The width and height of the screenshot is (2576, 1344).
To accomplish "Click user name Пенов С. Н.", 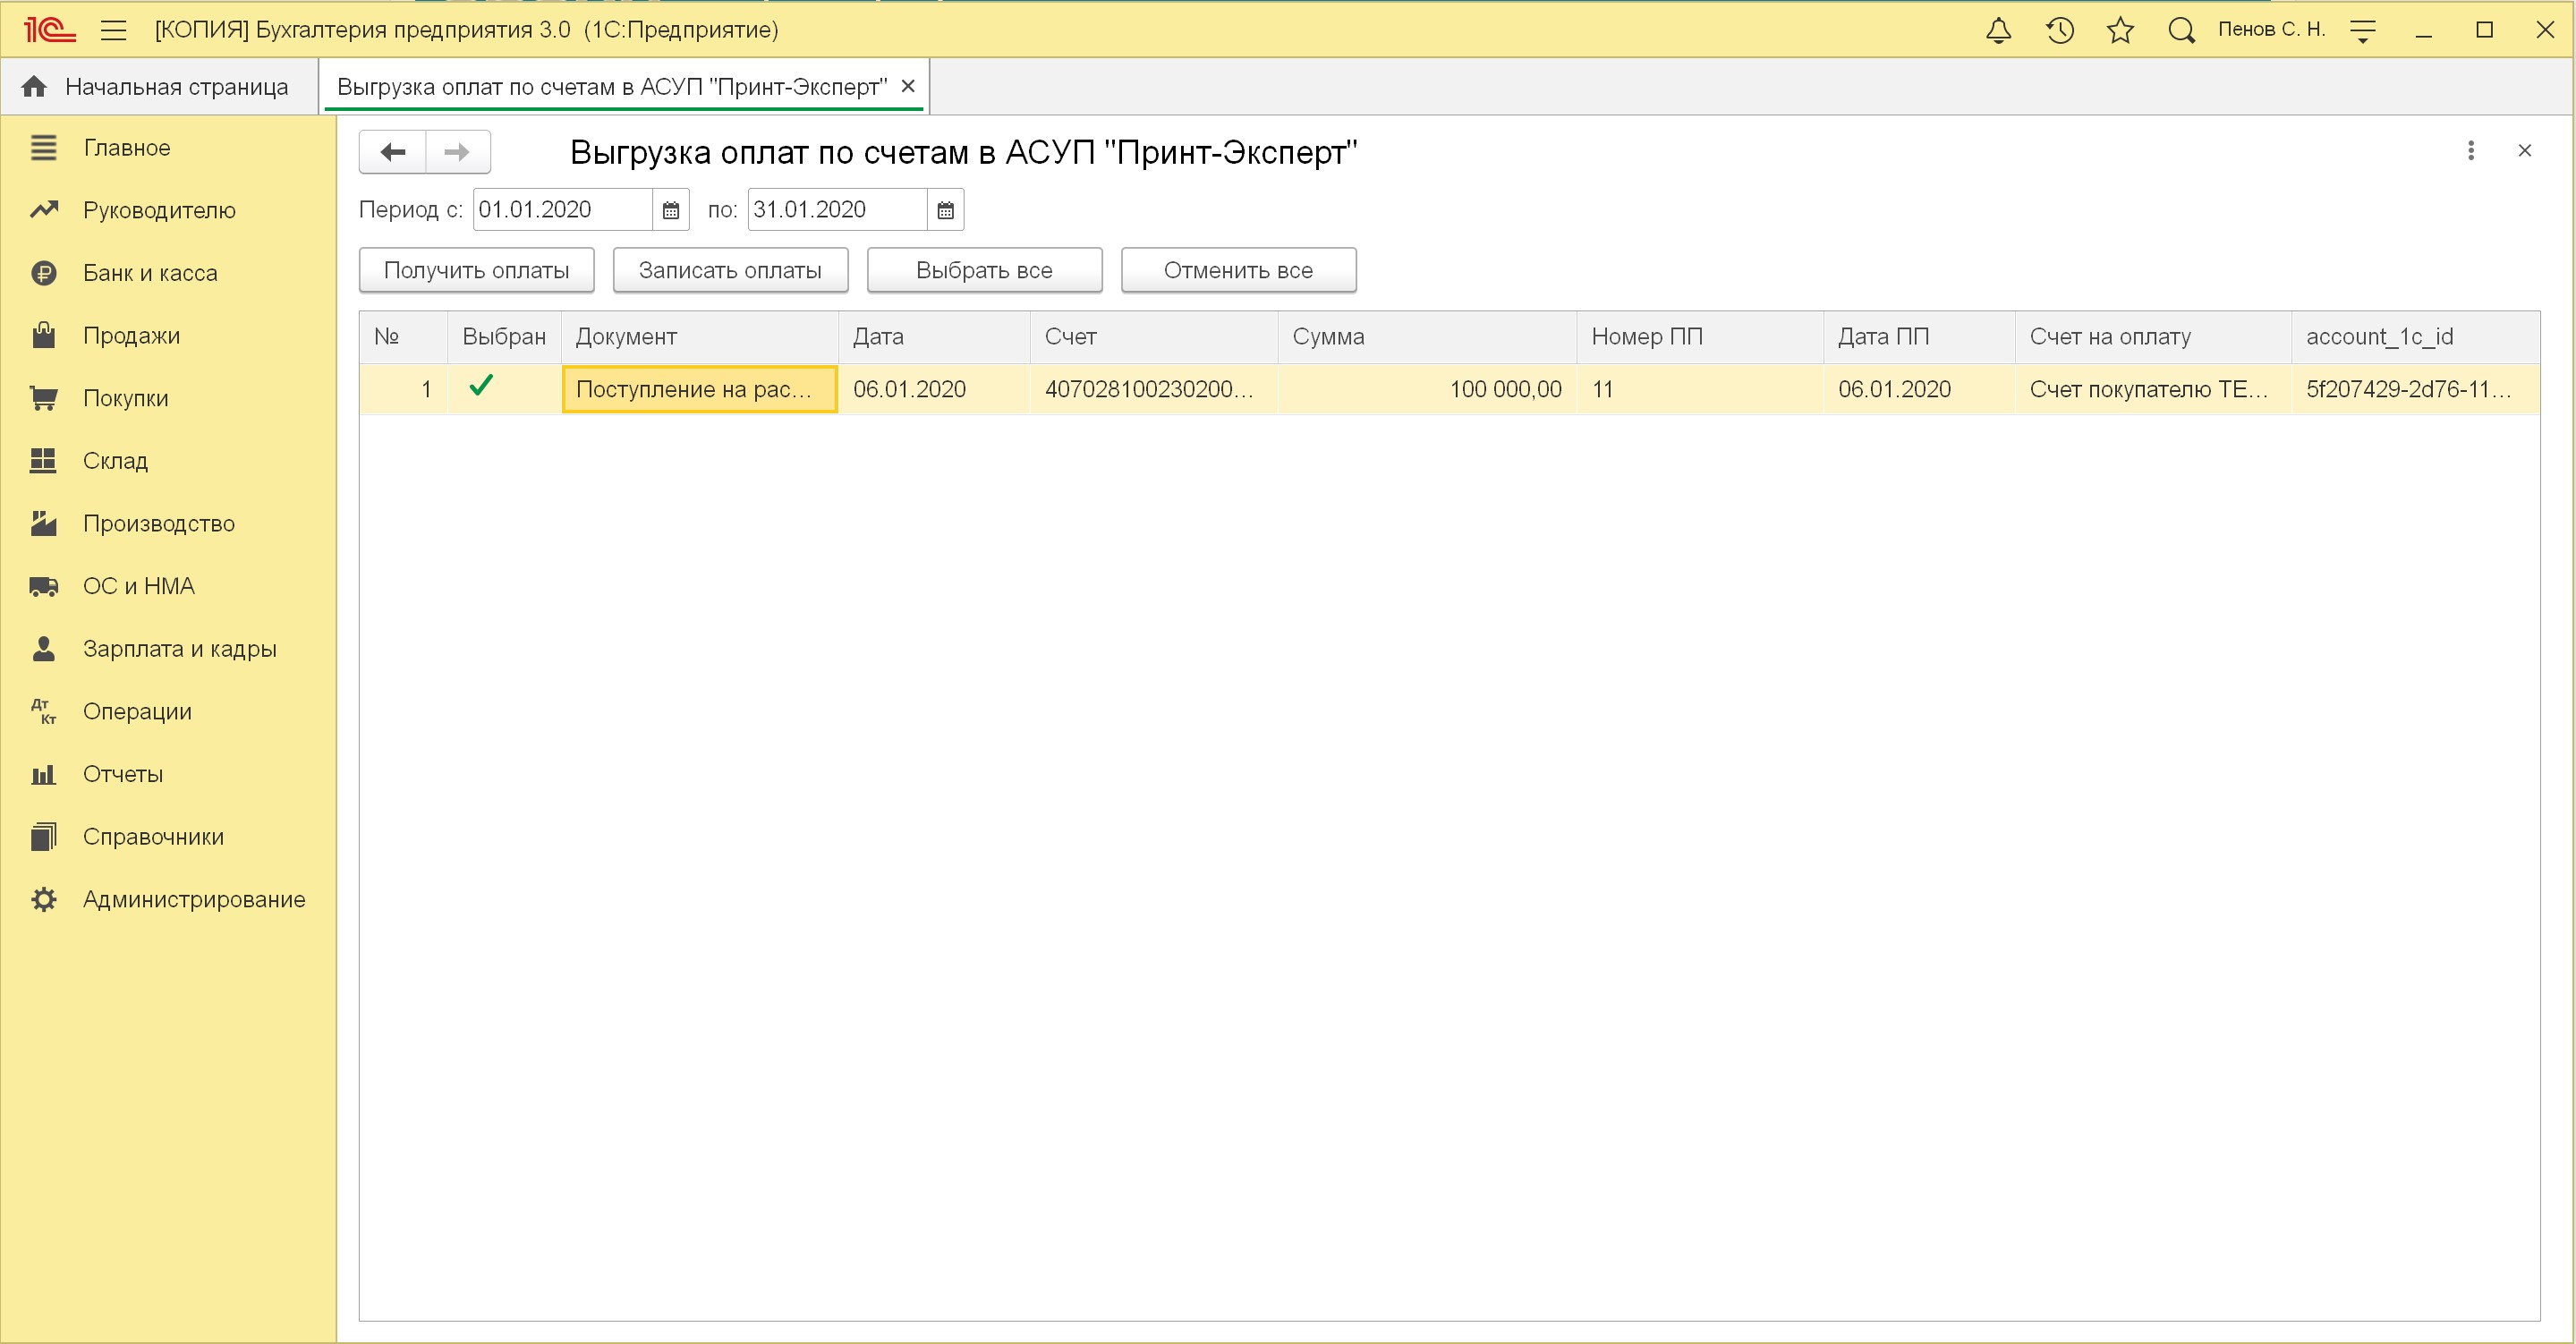I will 2271,30.
